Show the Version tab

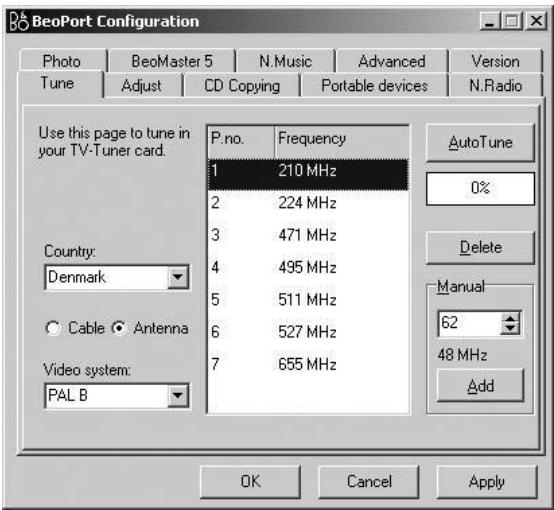(x=496, y=61)
